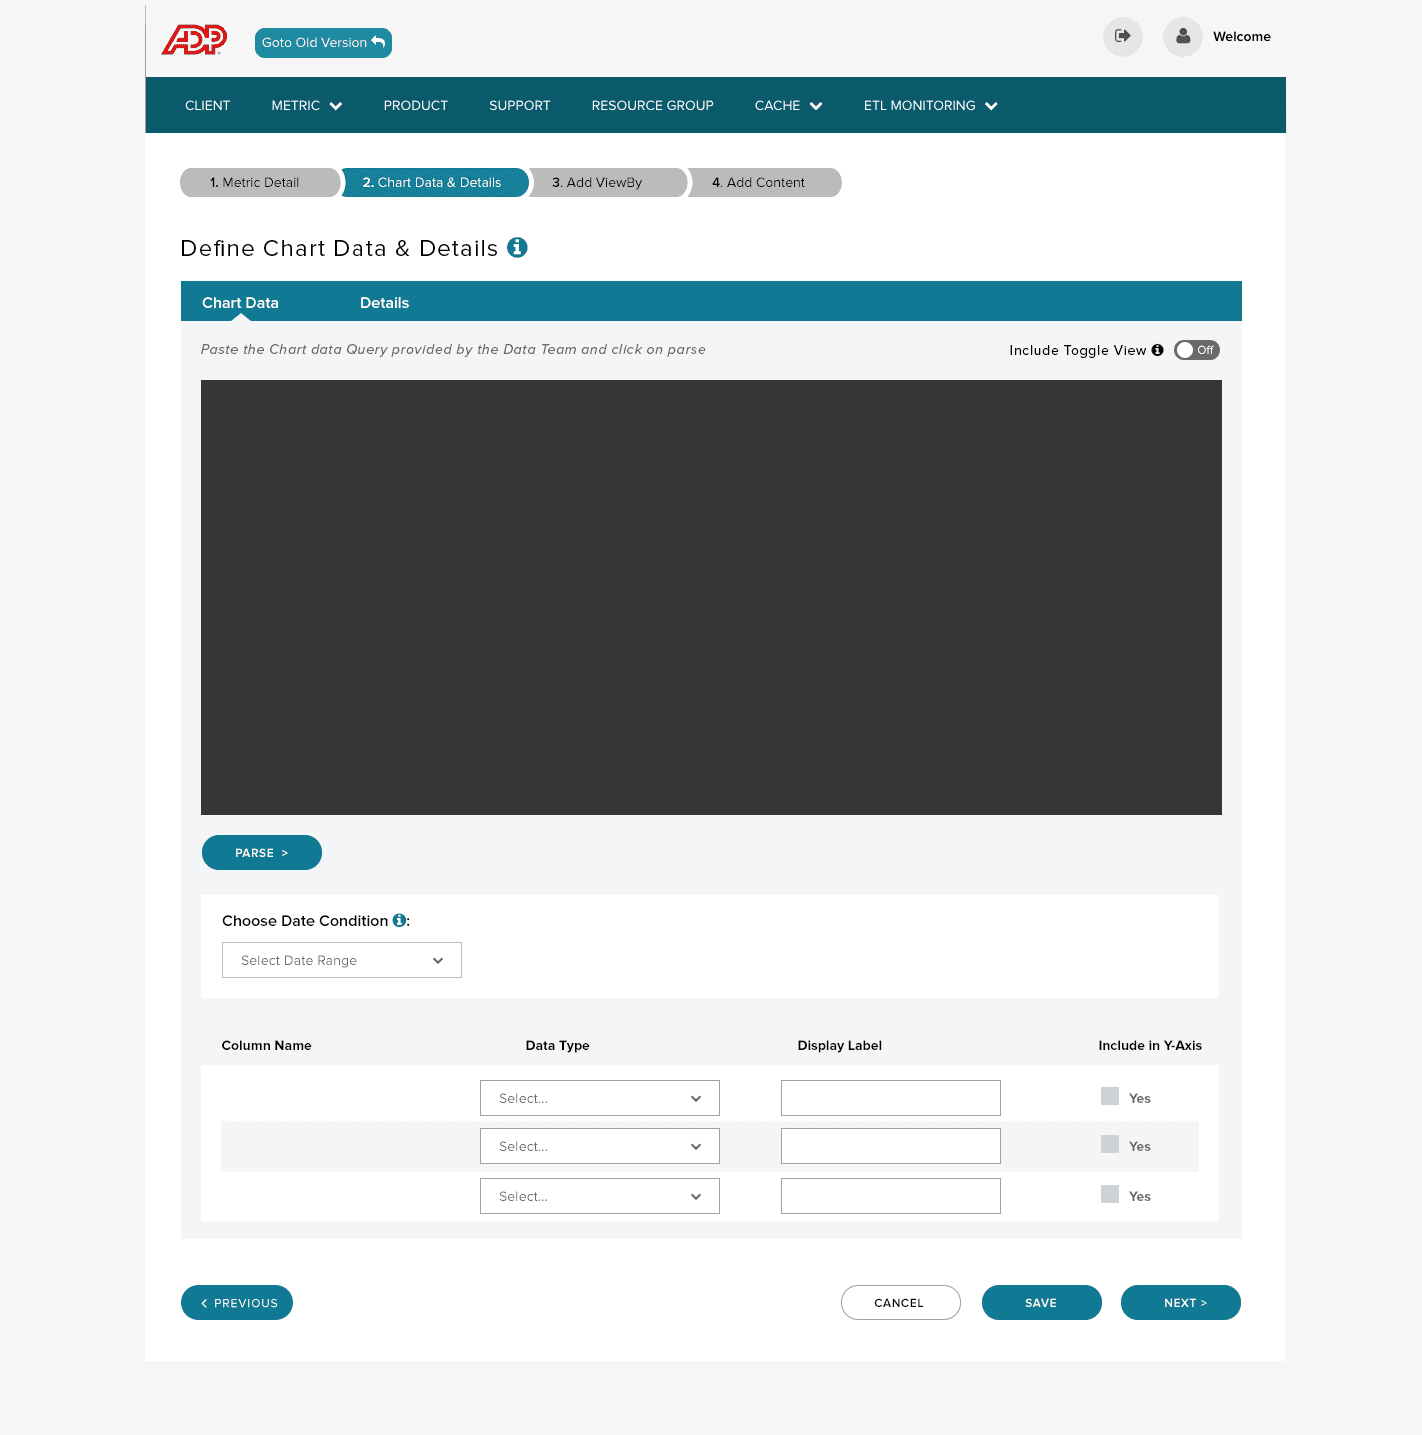Open the user profile icon
Screen dimensions: 1422x1435
click(x=1183, y=36)
